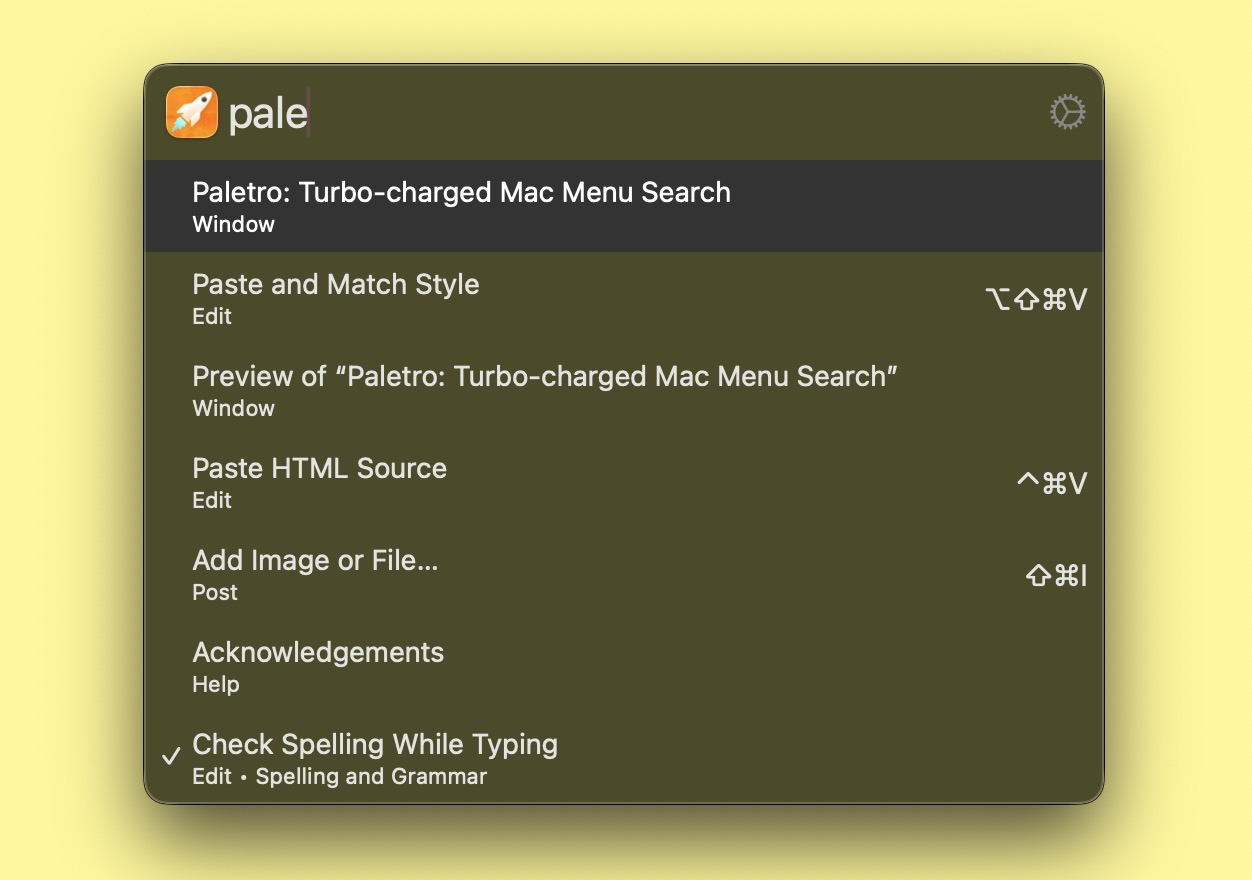This screenshot has height=880, width=1252.
Task: Open settings via the gear icon
Action: 1067,112
